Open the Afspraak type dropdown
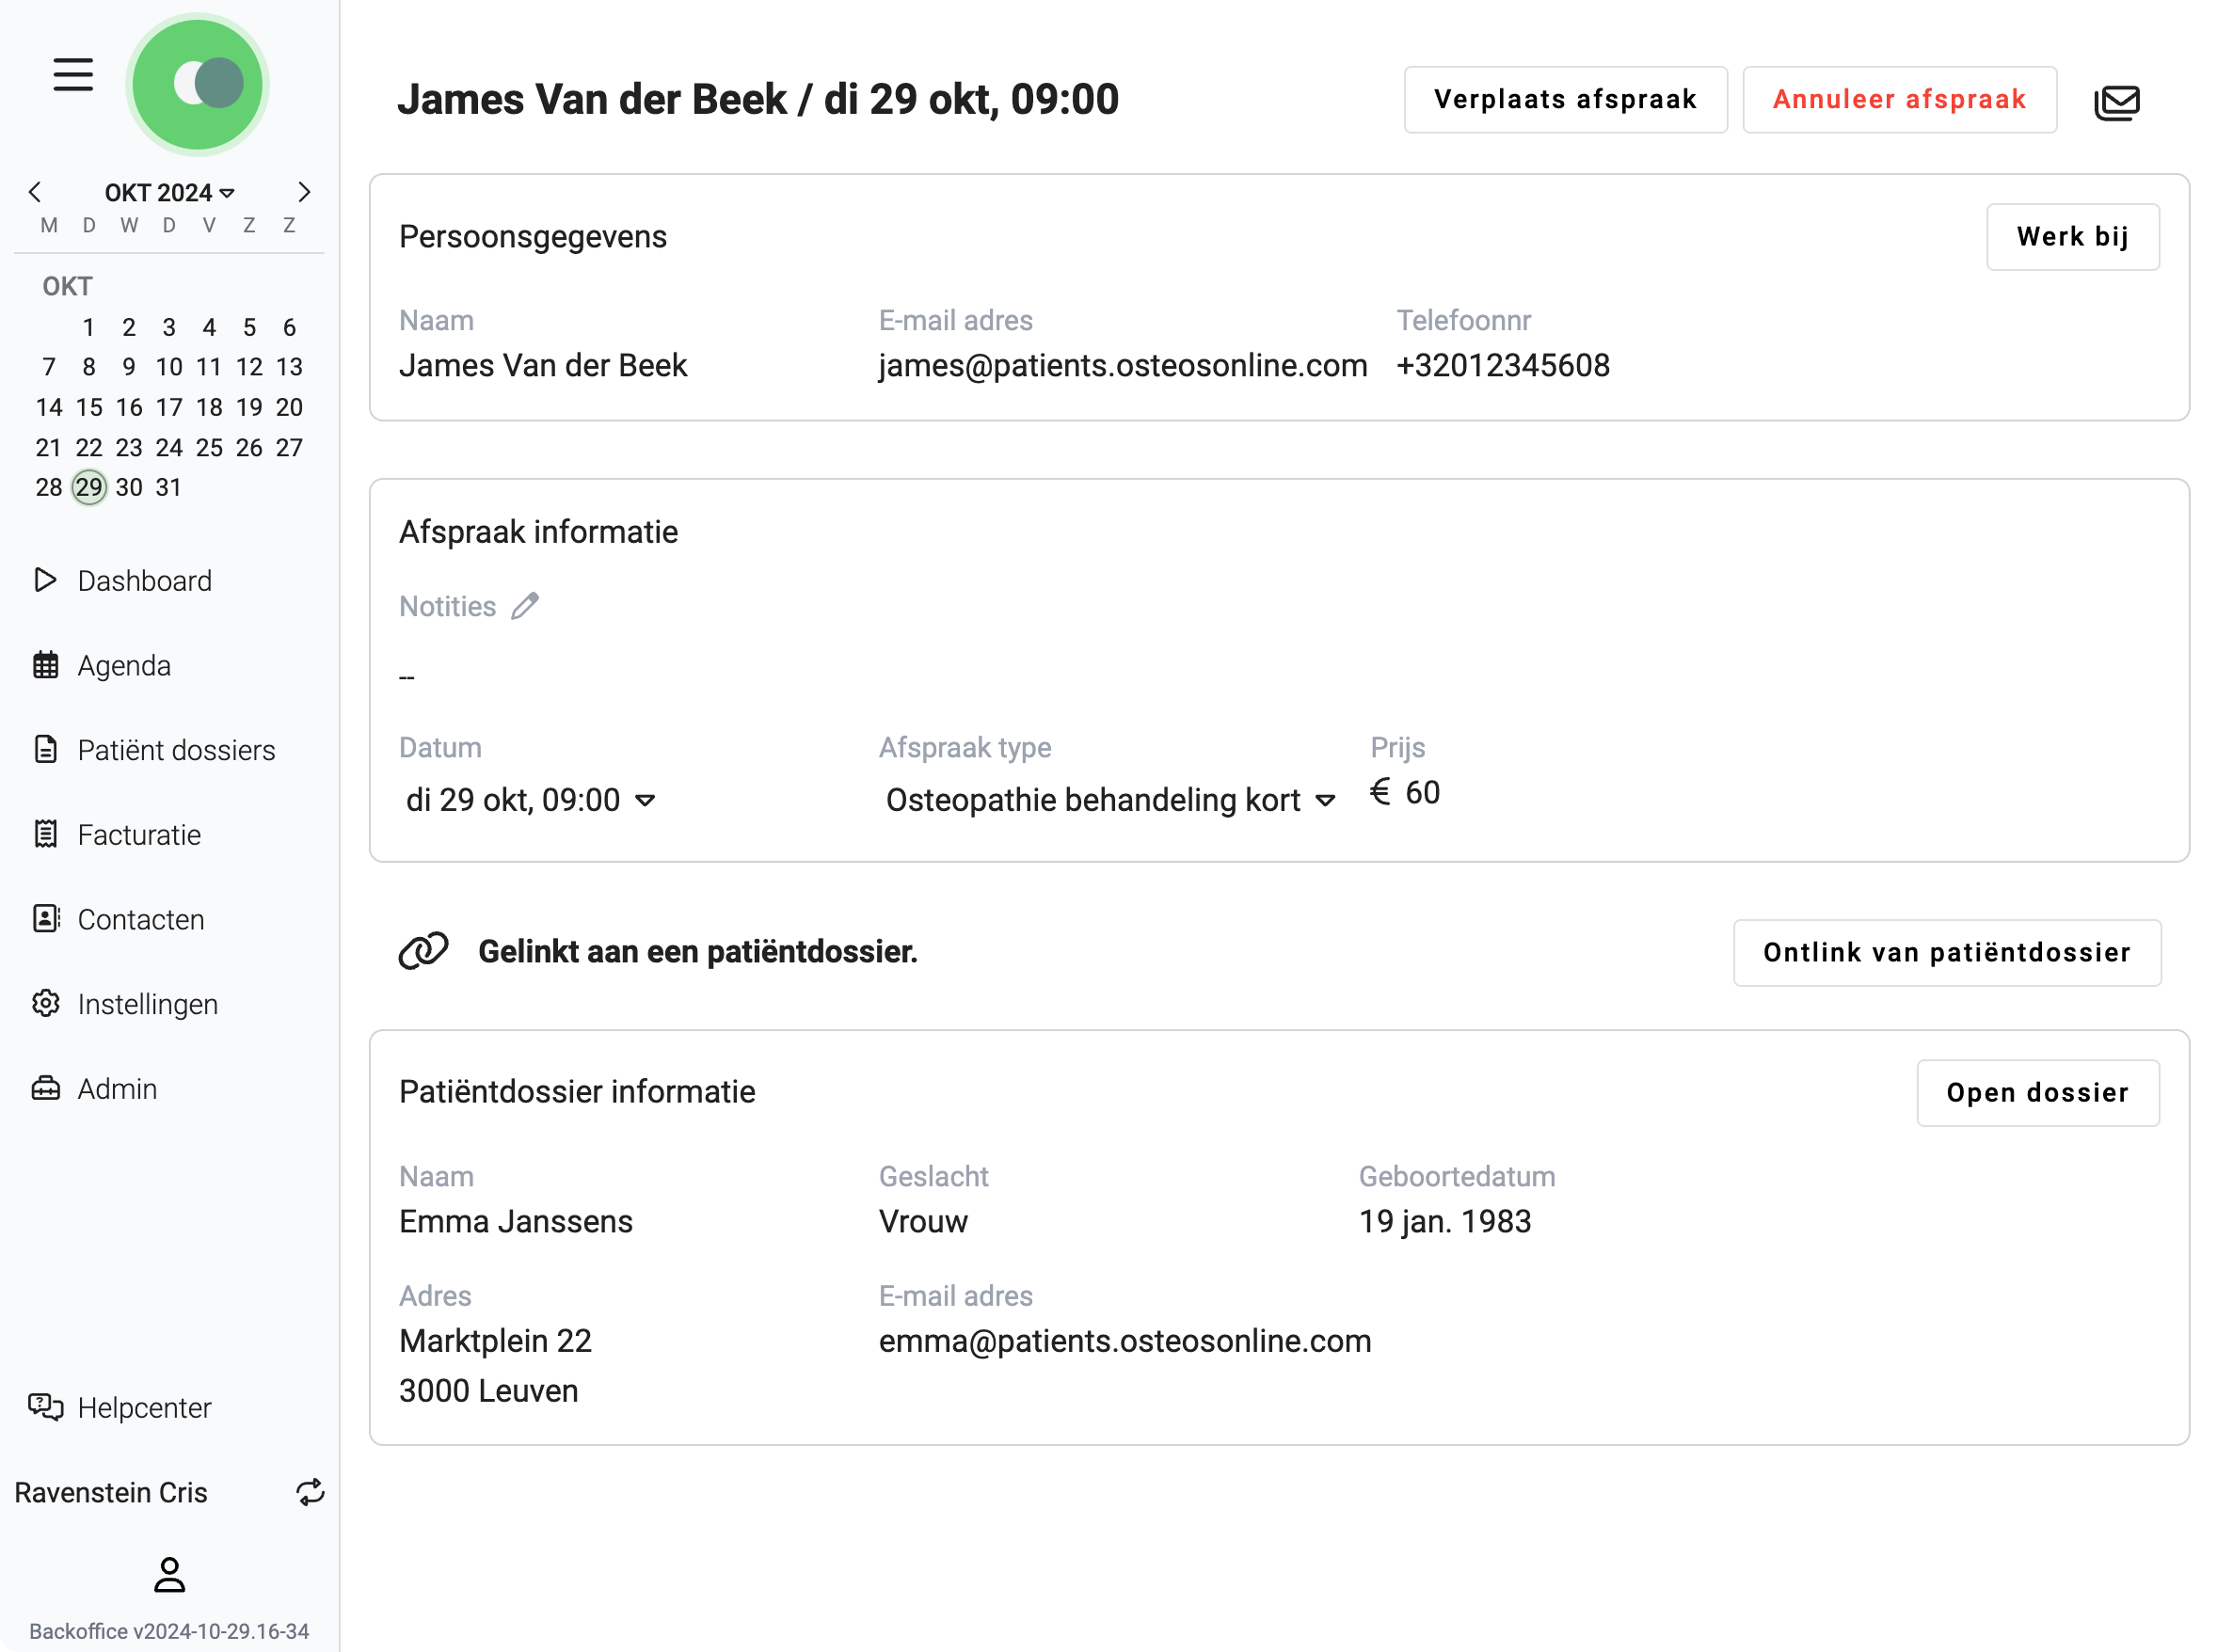This screenshot has height=1652, width=2217. [x=1327, y=800]
